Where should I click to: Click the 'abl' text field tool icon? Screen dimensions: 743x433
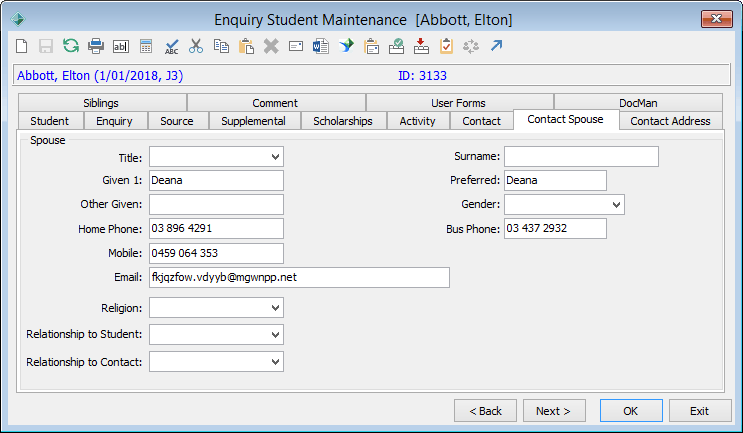121,46
